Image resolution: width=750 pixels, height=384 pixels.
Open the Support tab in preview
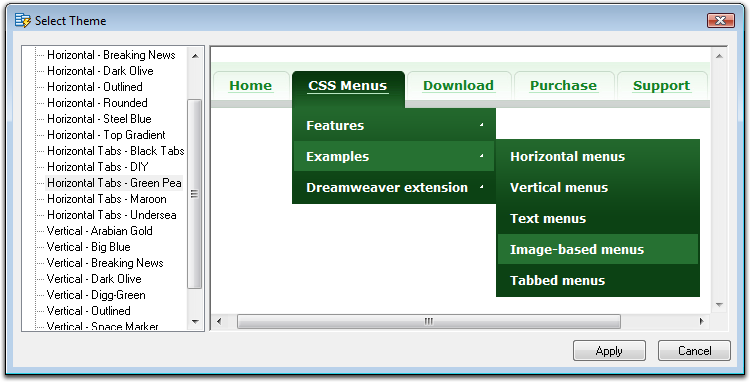coord(662,86)
